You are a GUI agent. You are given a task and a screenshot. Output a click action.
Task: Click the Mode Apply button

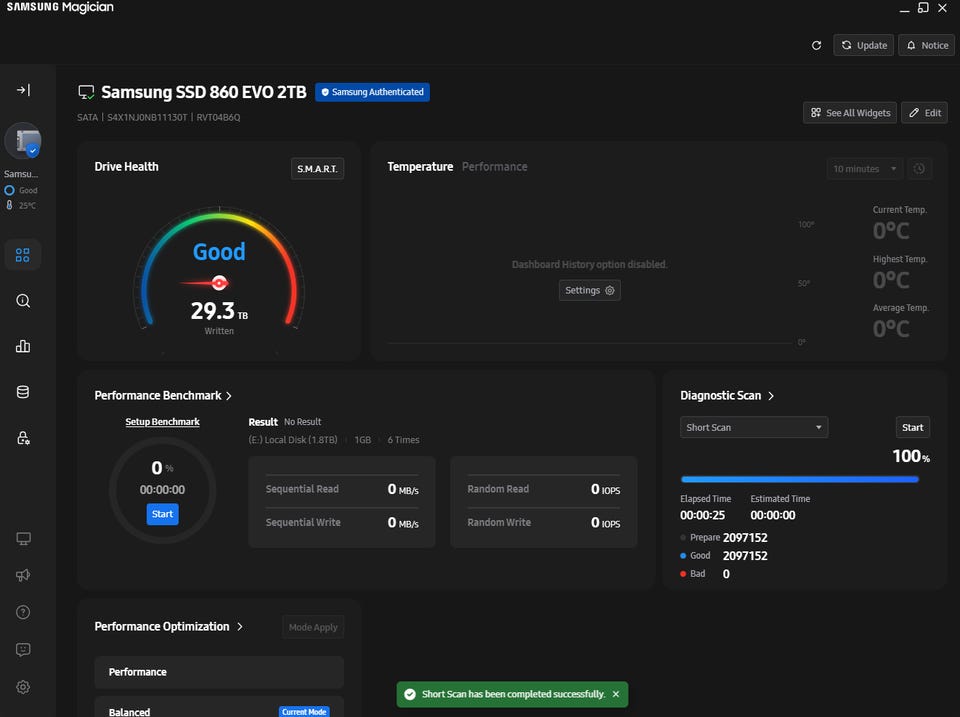pos(313,627)
